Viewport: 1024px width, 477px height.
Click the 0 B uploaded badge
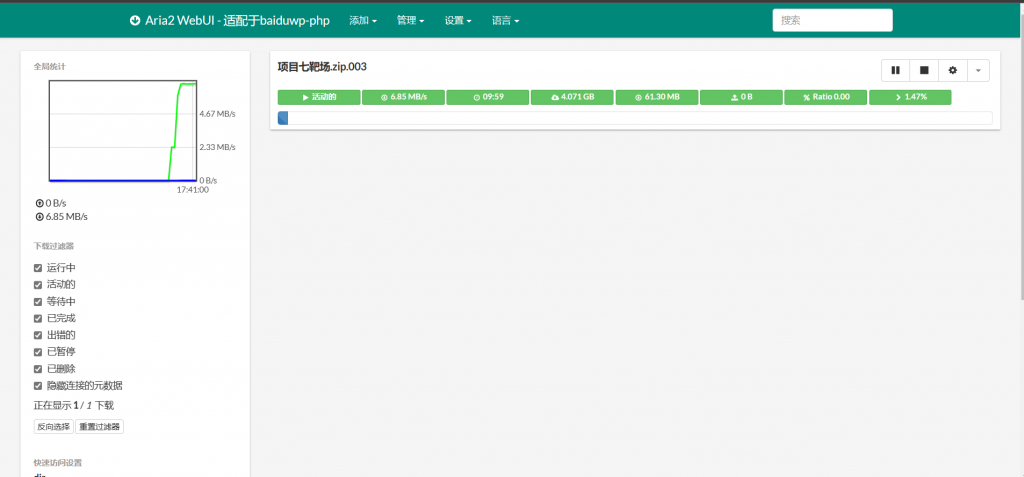(x=741, y=97)
